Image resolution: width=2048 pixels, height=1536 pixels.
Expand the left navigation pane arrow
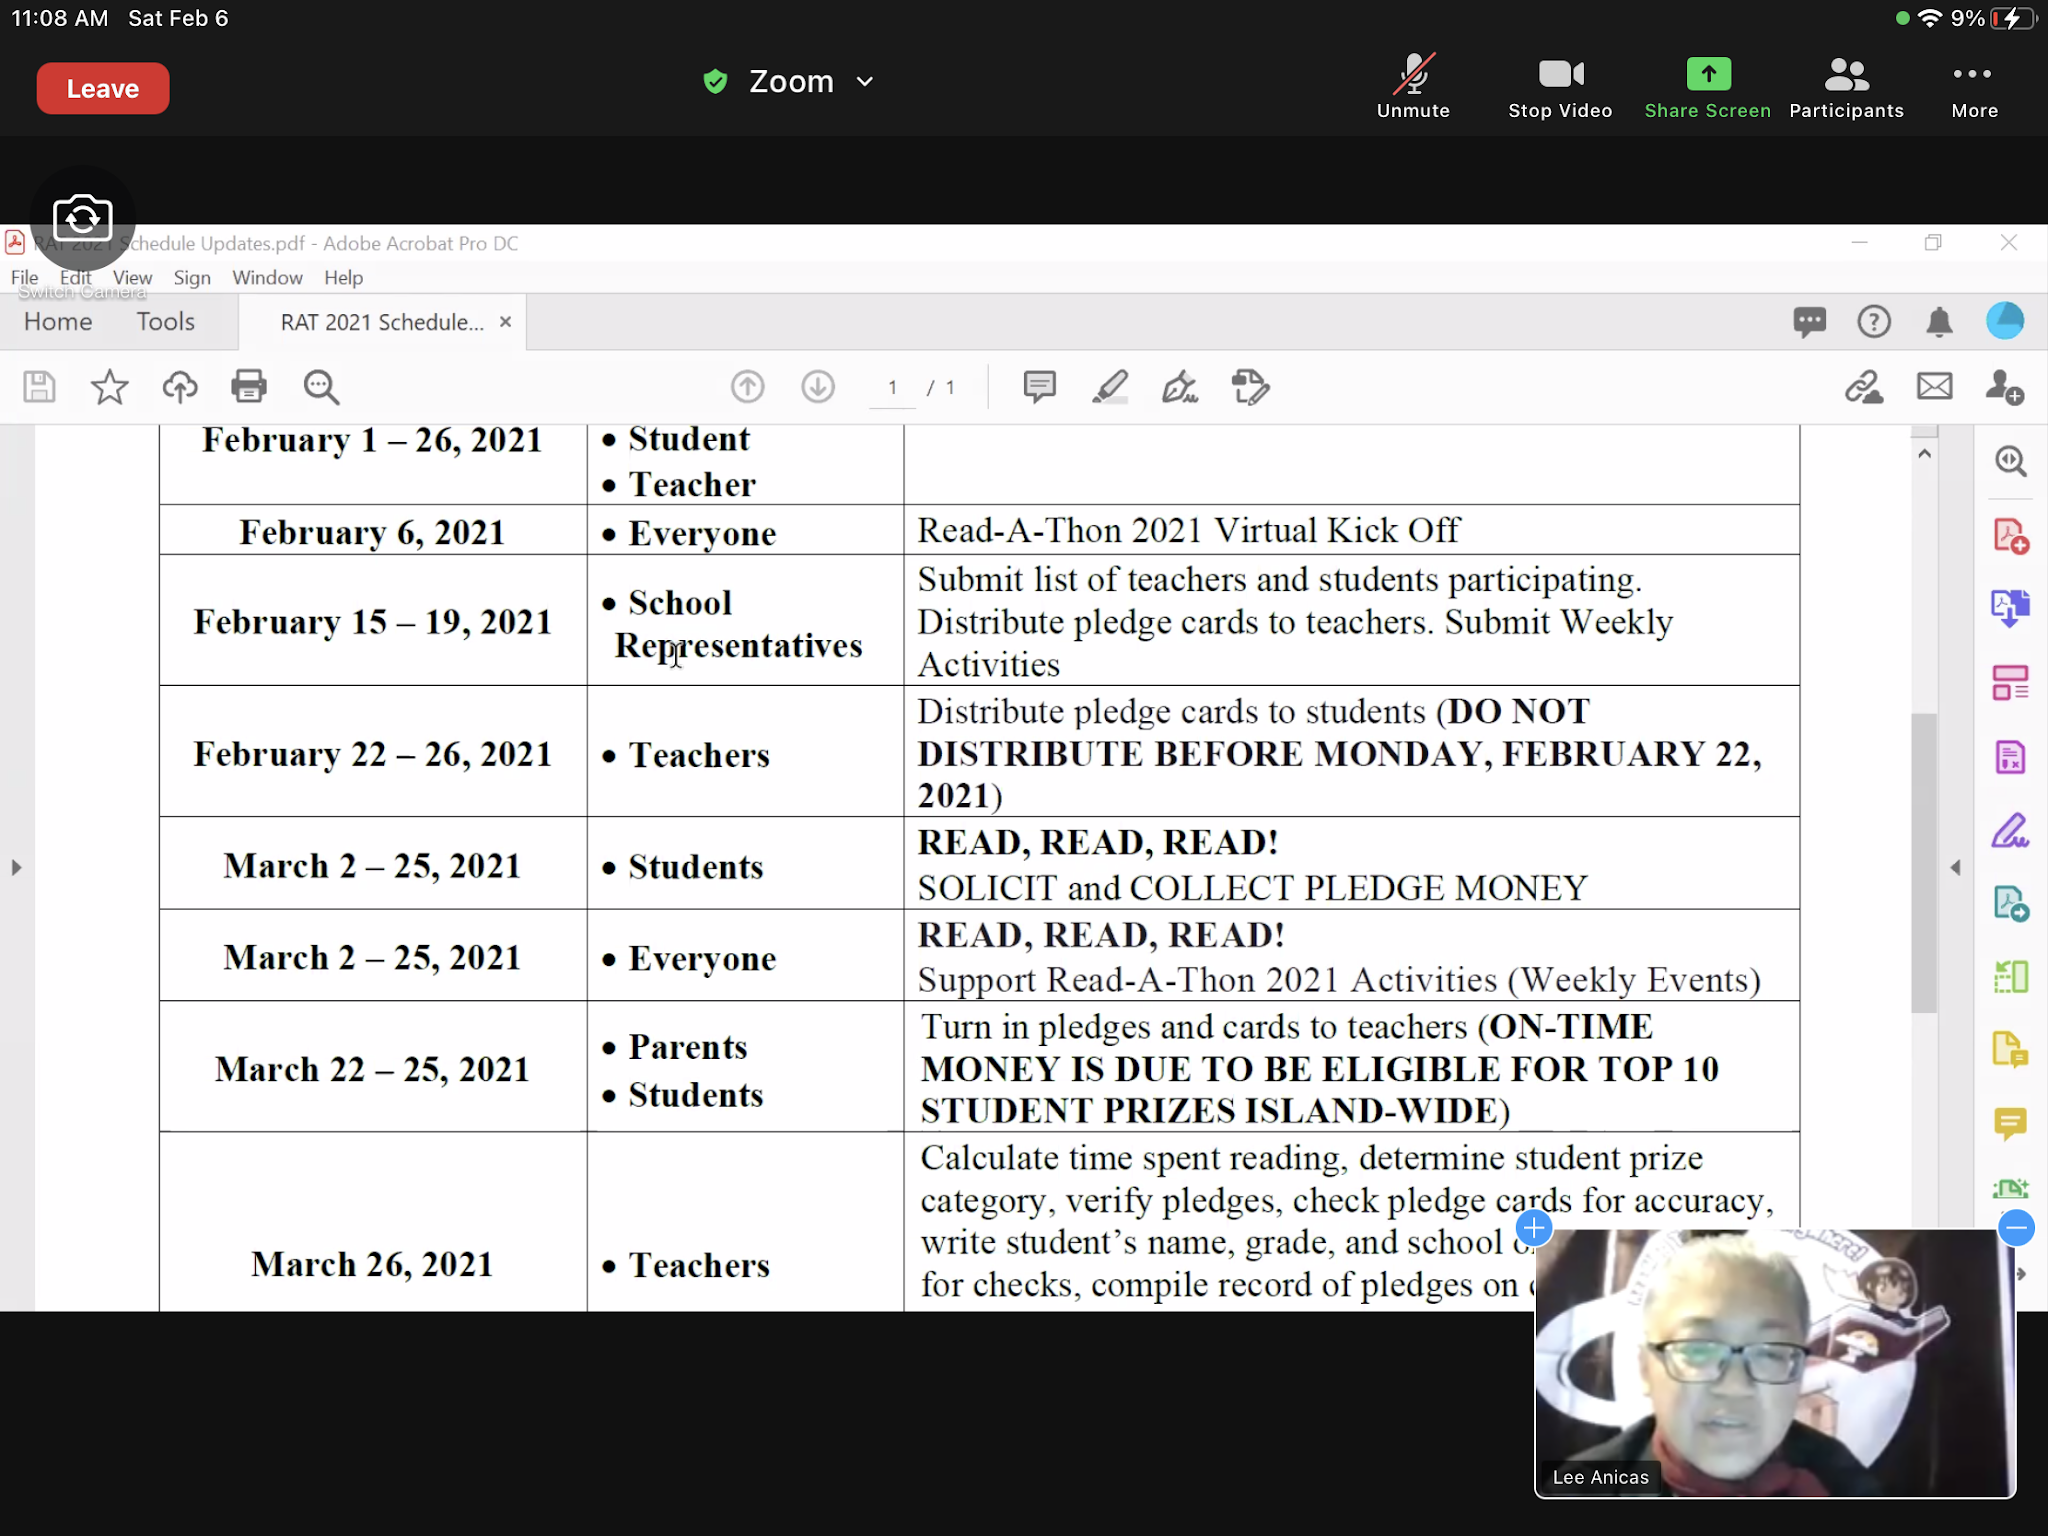[x=16, y=867]
